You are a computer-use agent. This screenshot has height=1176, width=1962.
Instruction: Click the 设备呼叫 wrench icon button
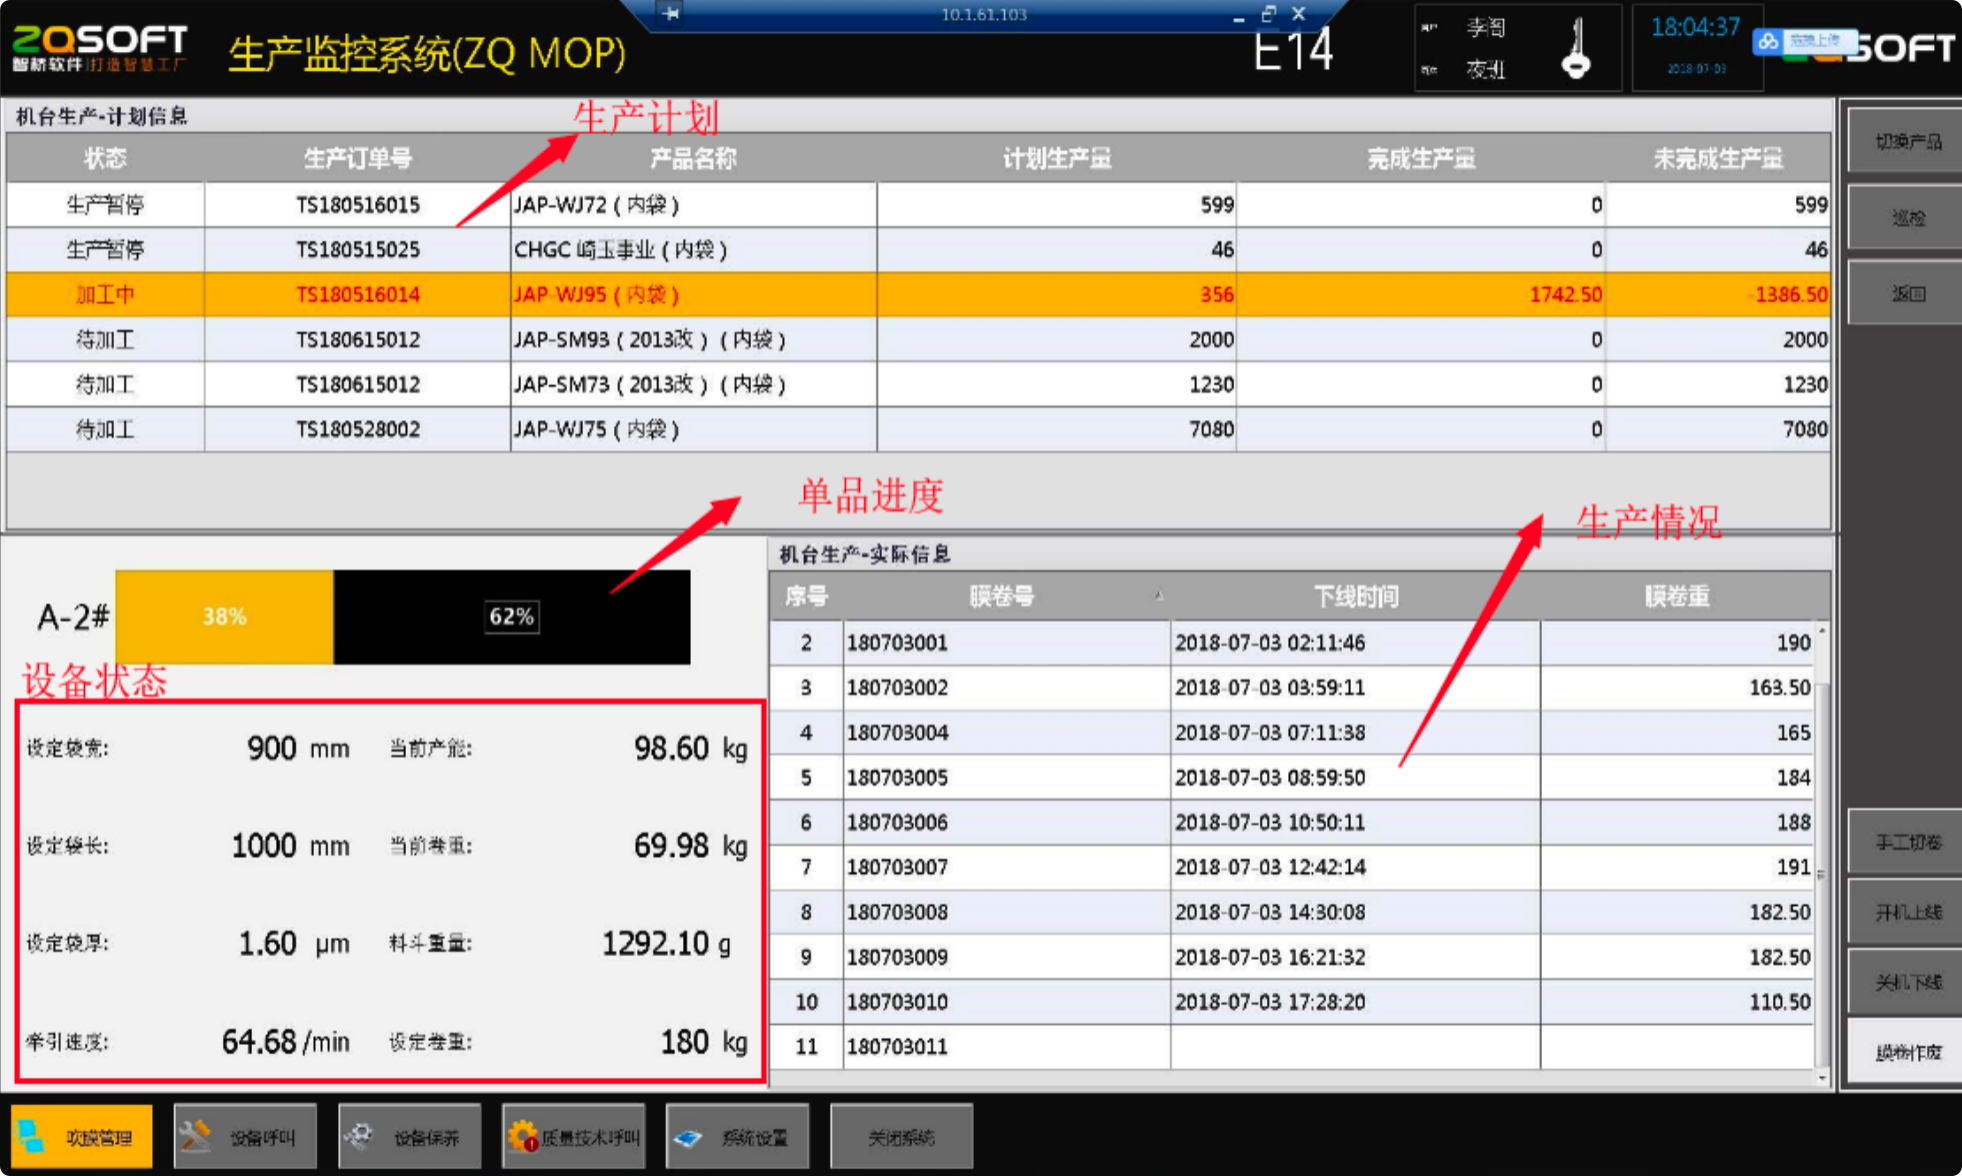click(245, 1136)
